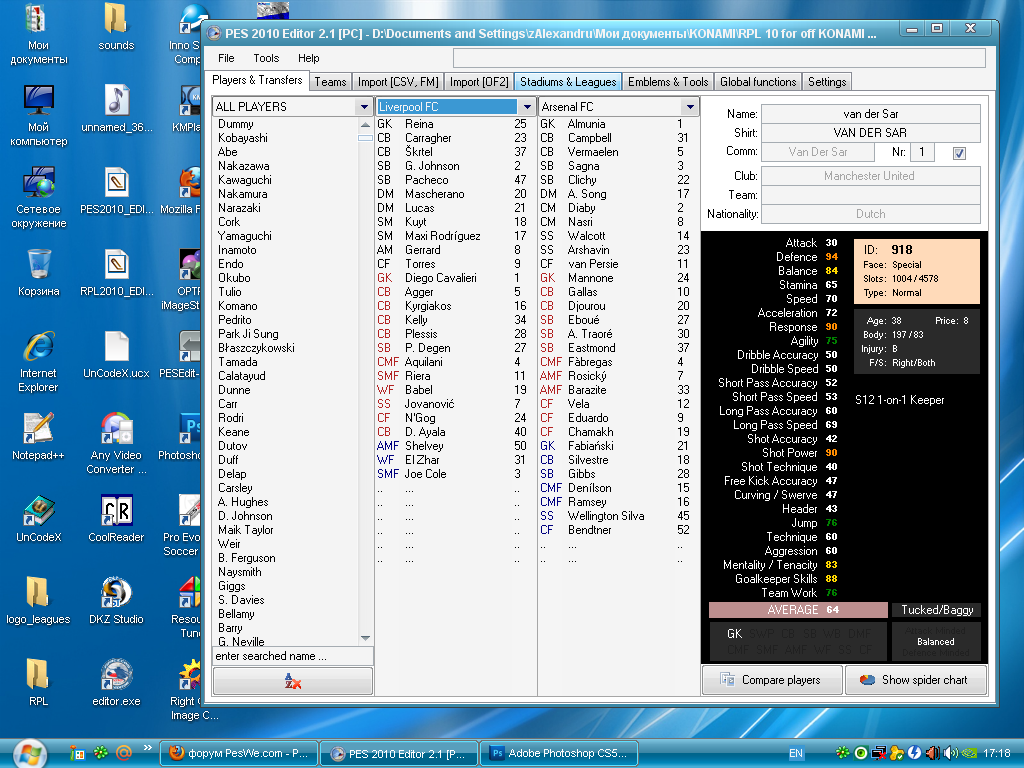Image resolution: width=1024 pixels, height=768 pixels.
Task: Toggle the checkbox next to shirt Nr field
Action: [x=959, y=153]
